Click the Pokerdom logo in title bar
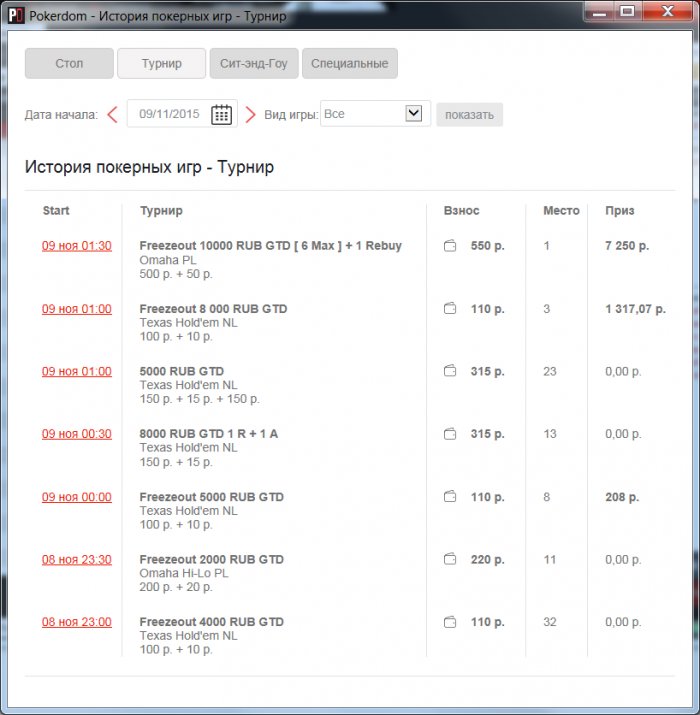 pyautogui.click(x=16, y=16)
